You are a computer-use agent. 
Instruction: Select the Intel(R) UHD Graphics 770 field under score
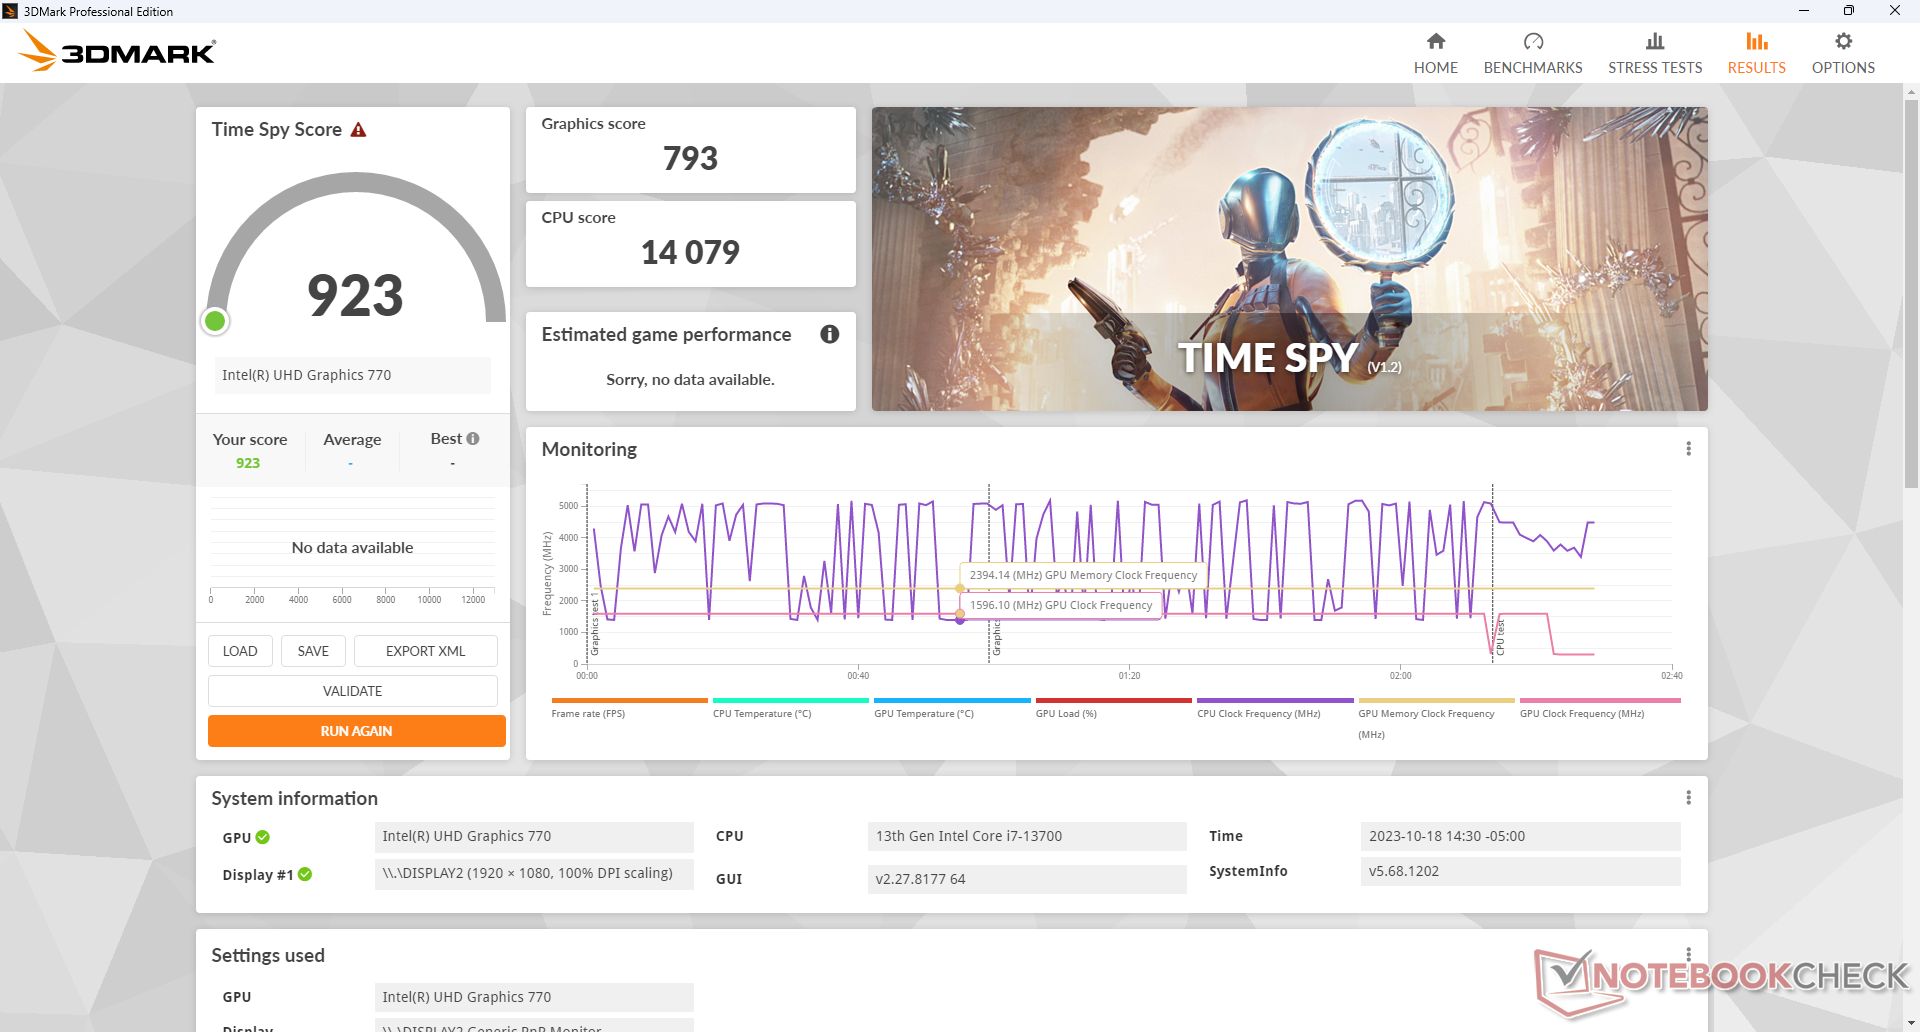tap(352, 375)
